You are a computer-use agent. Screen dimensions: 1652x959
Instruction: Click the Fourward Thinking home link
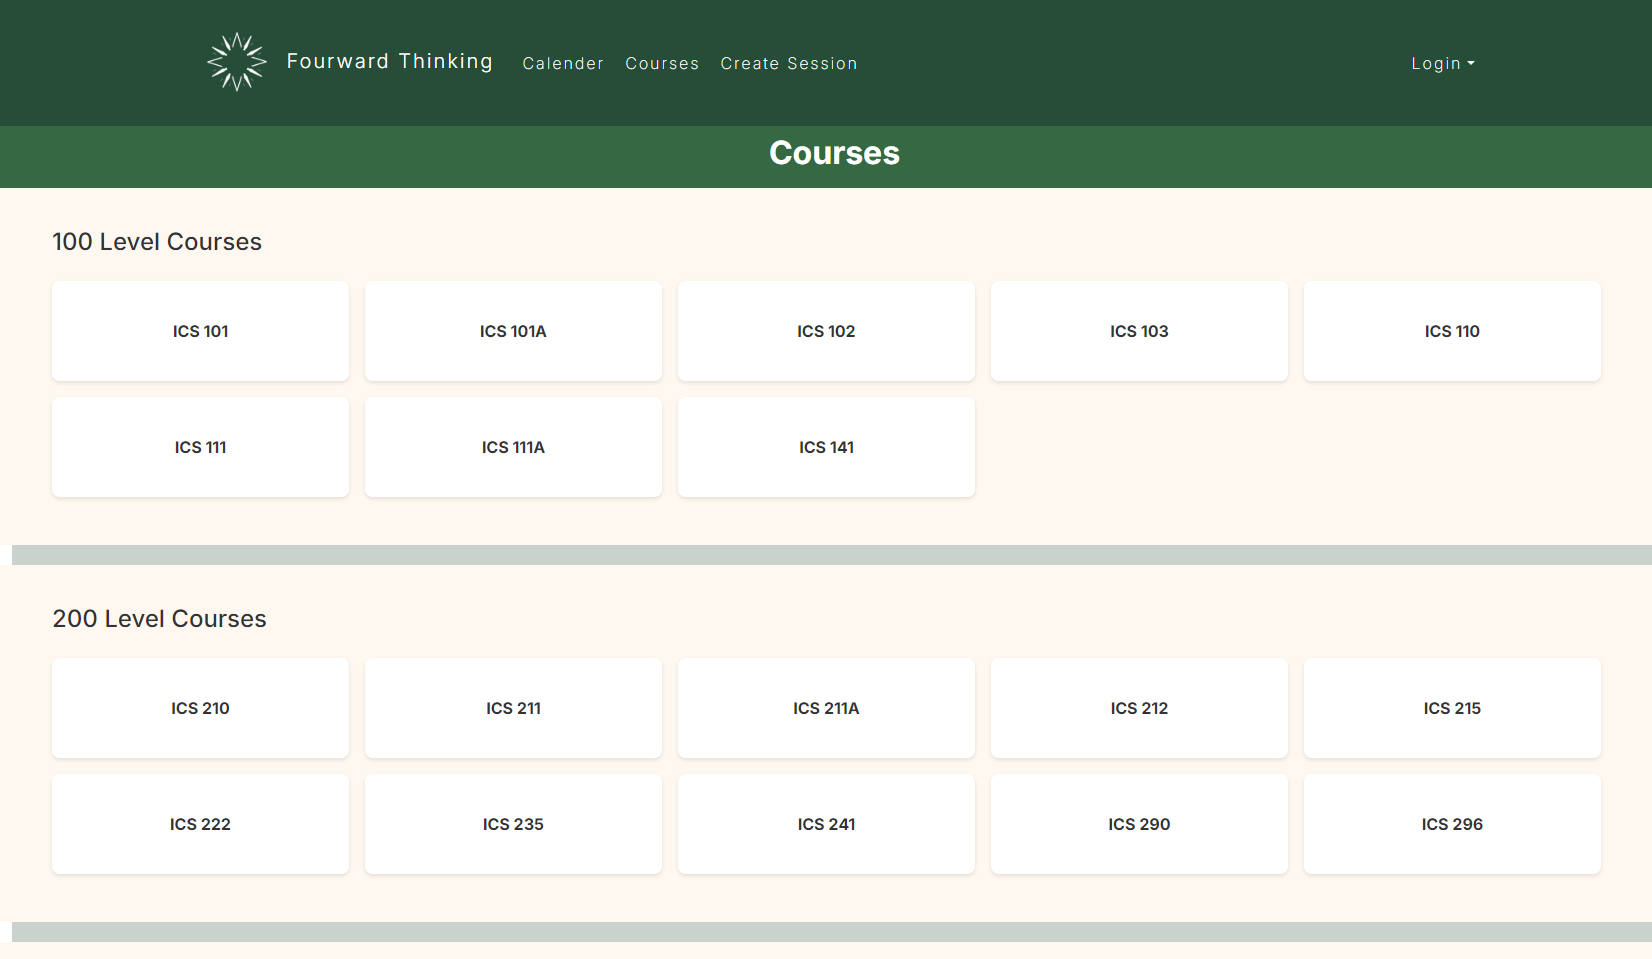(389, 61)
